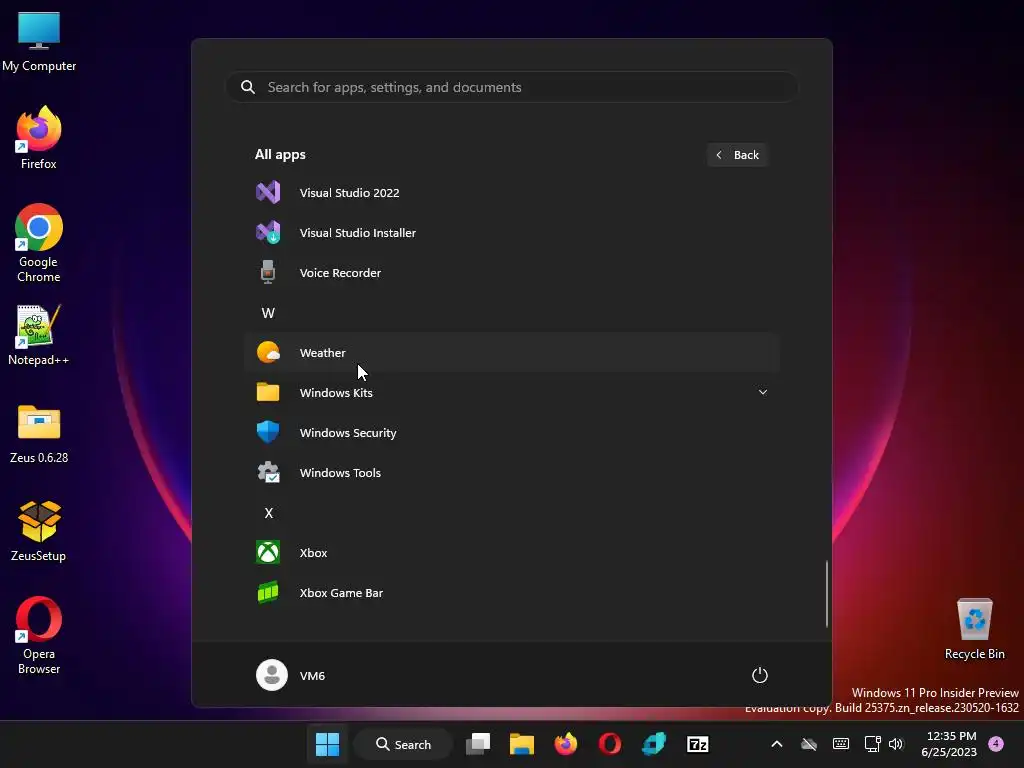Show hidden system tray icons
Screen dimensions: 1024x768
(776, 744)
